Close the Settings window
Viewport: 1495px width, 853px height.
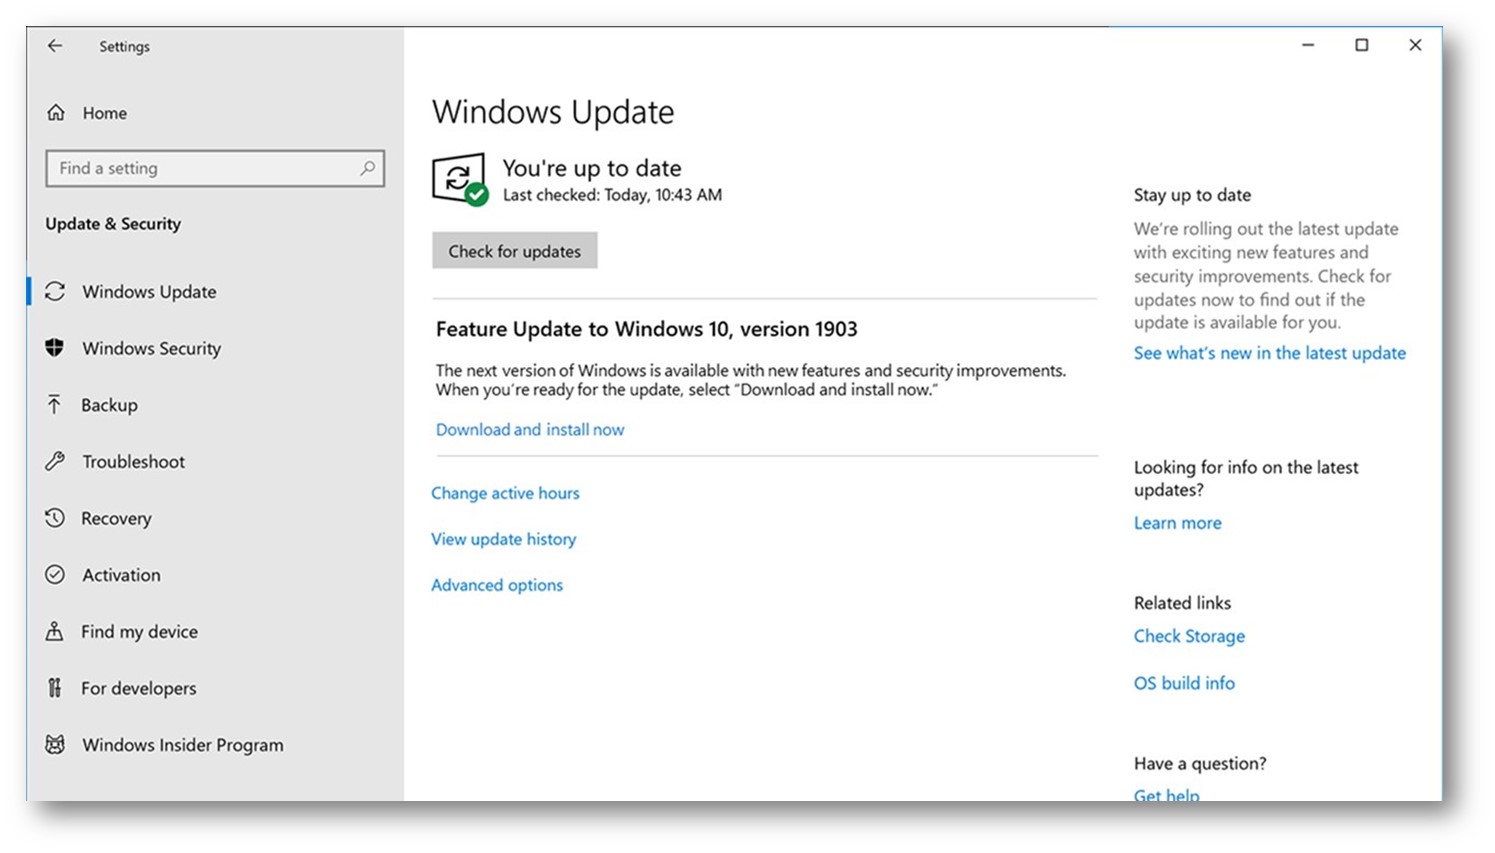pos(1415,45)
